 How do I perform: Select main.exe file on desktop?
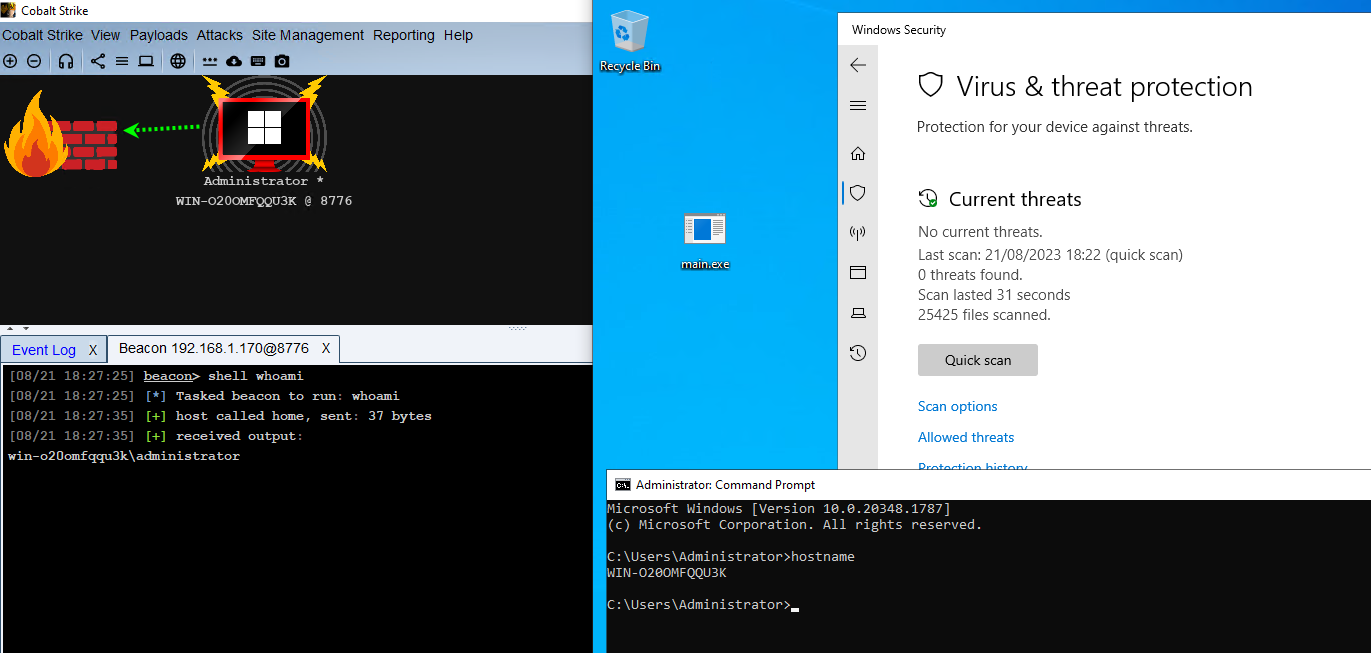[x=705, y=241]
